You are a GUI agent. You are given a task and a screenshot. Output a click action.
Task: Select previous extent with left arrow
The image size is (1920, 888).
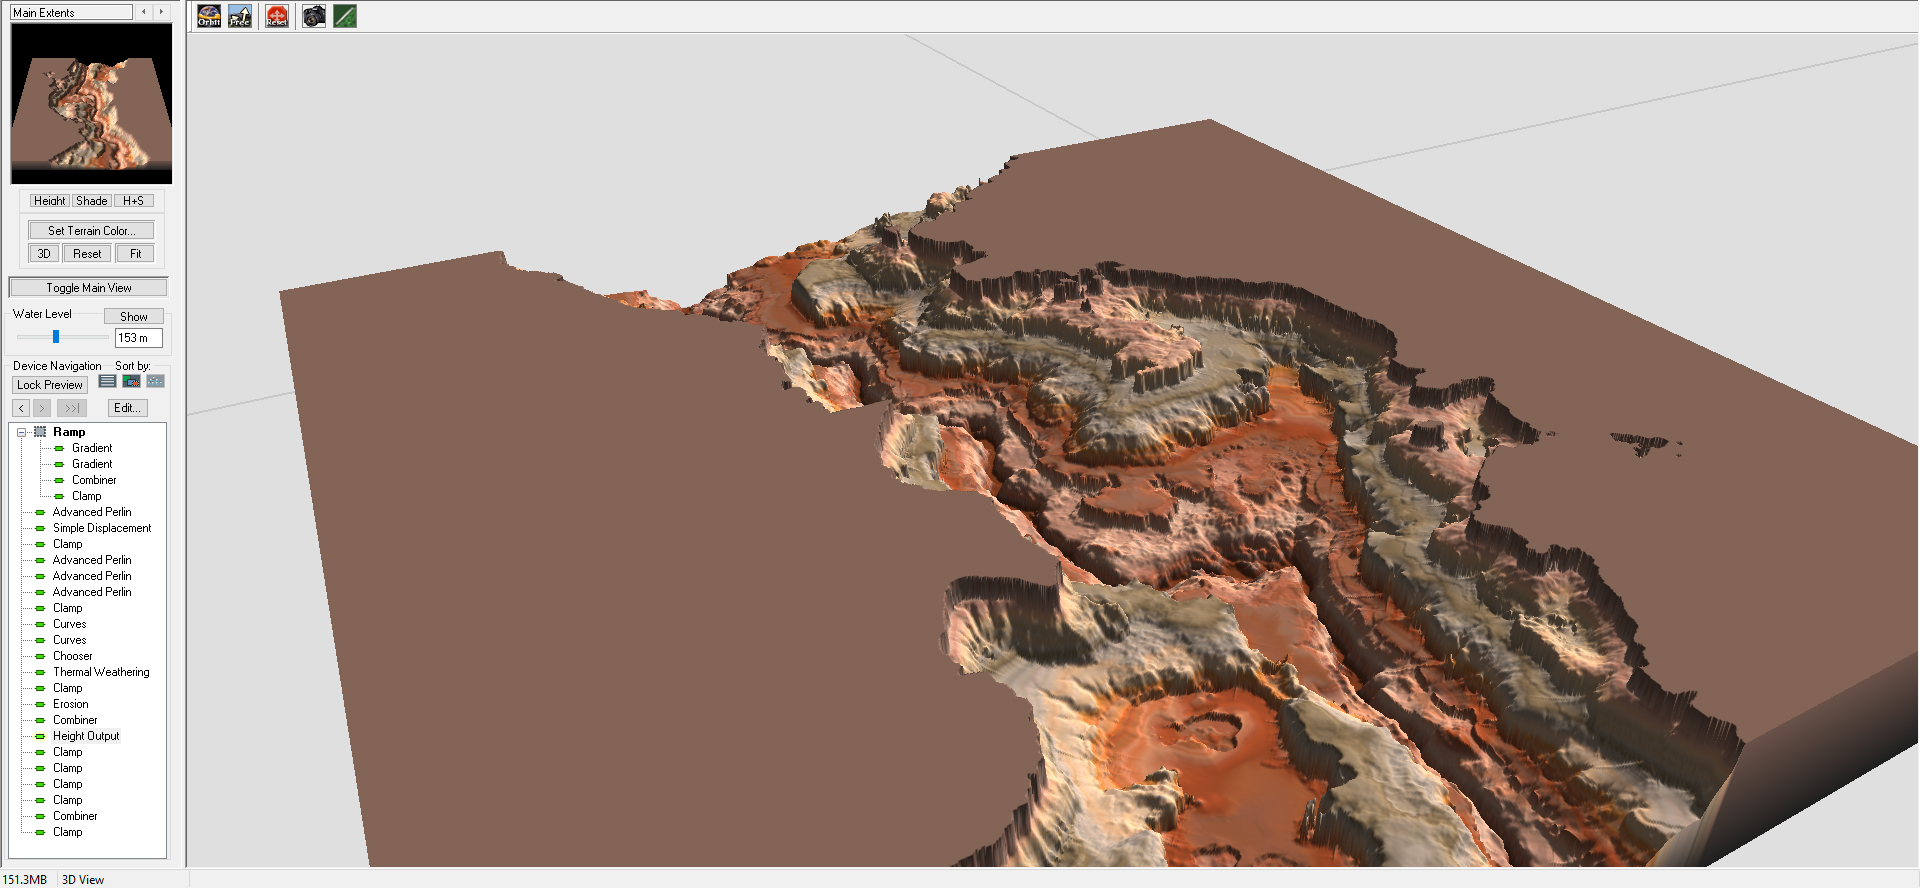(144, 13)
